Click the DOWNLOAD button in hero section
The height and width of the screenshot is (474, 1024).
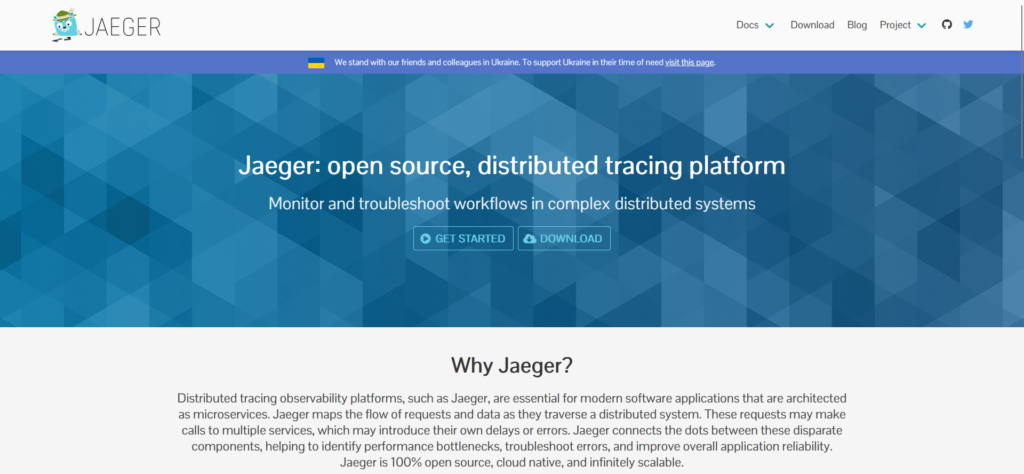tap(564, 238)
